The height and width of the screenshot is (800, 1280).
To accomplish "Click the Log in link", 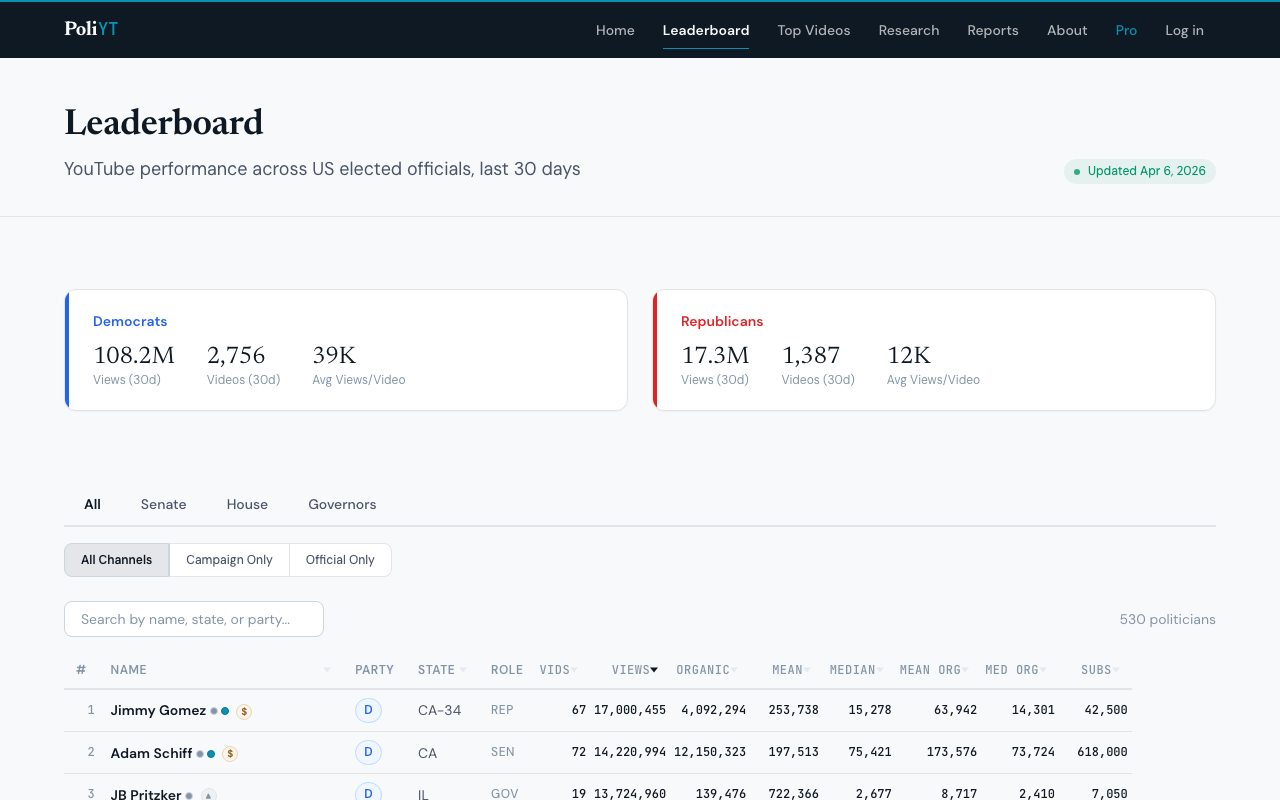I will (1184, 30).
